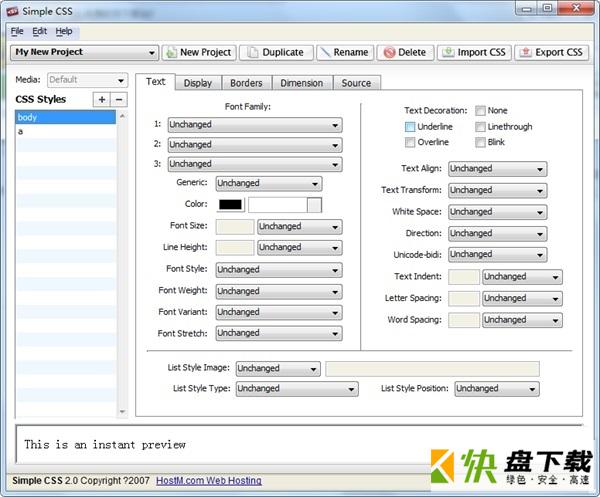Open the Font Style dropdown

[279, 270]
